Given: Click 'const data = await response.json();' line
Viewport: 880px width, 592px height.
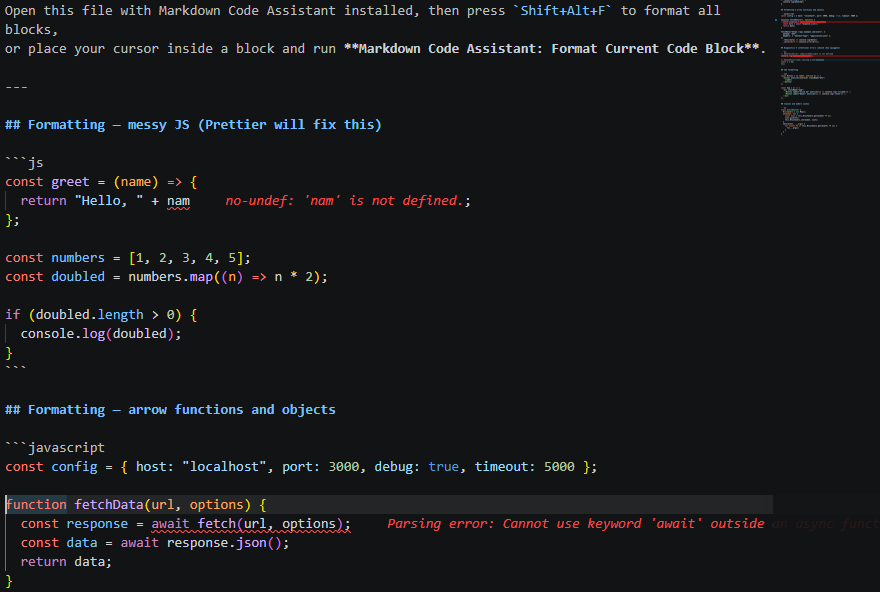Looking at the screenshot, I should (x=155, y=543).
